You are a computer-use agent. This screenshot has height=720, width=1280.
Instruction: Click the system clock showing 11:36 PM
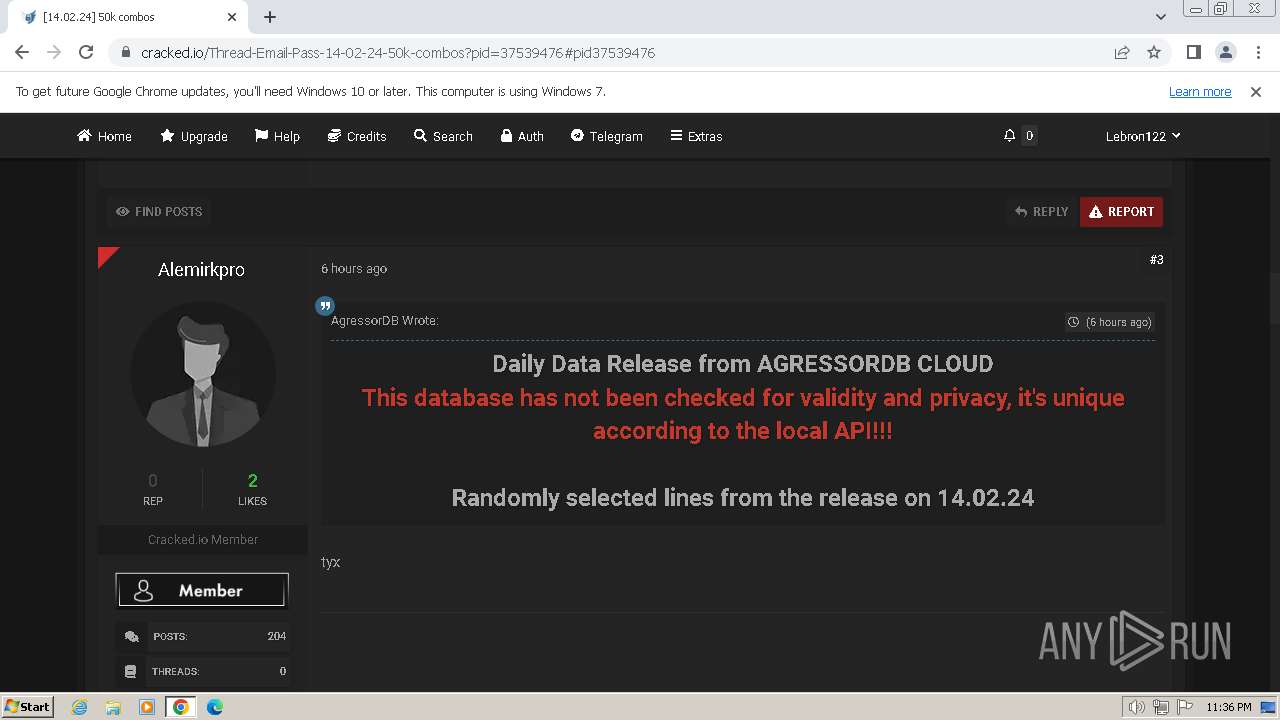pyautogui.click(x=1228, y=707)
